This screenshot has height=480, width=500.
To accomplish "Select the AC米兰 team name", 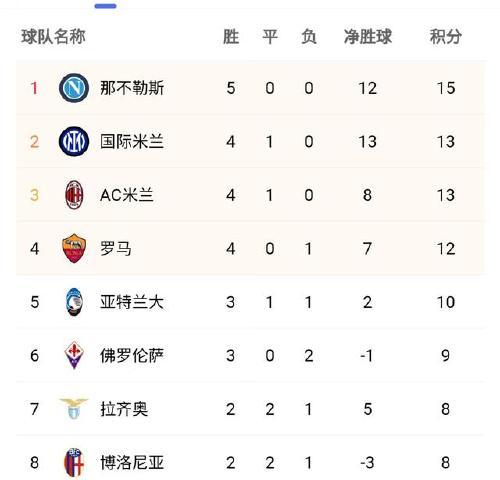I will 127,195.
